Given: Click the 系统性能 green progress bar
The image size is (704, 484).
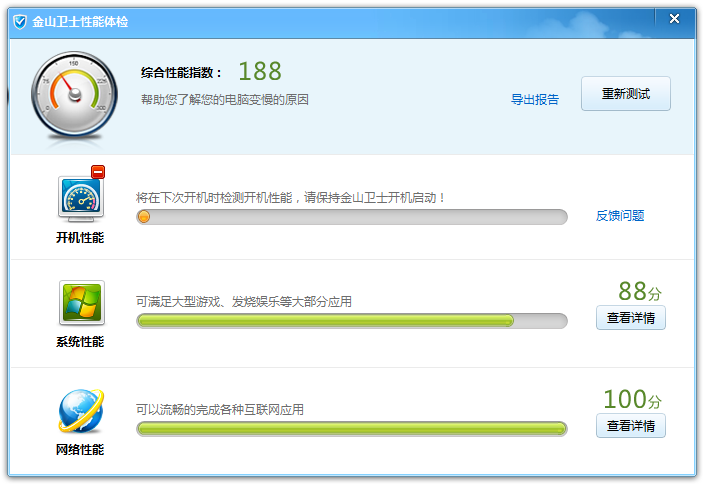Looking at the screenshot, I should [x=352, y=321].
